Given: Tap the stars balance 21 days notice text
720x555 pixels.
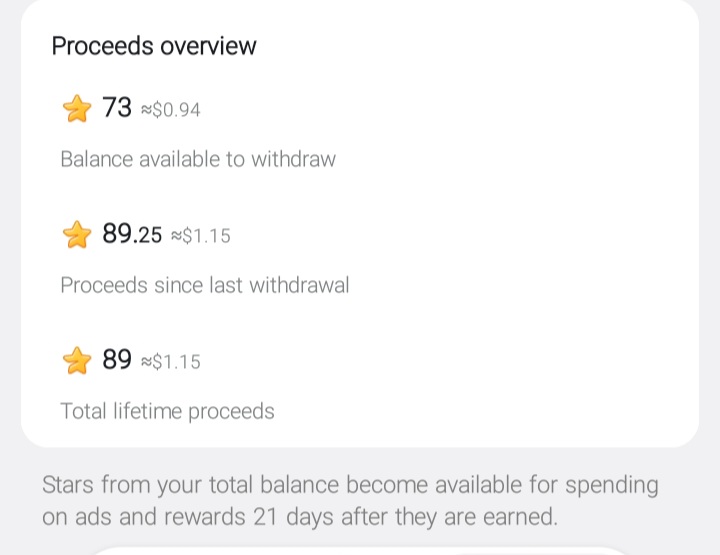Looking at the screenshot, I should 350,500.
